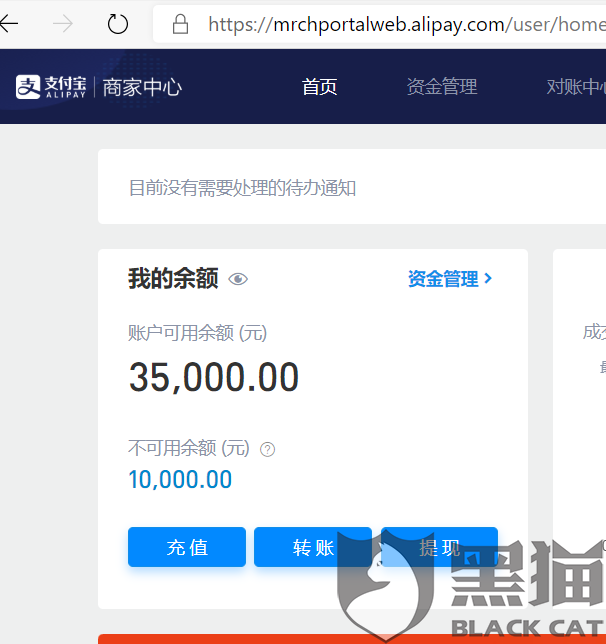Open the 资金管理 navigation tab
Screen dimensions: 606x644
coord(442,87)
